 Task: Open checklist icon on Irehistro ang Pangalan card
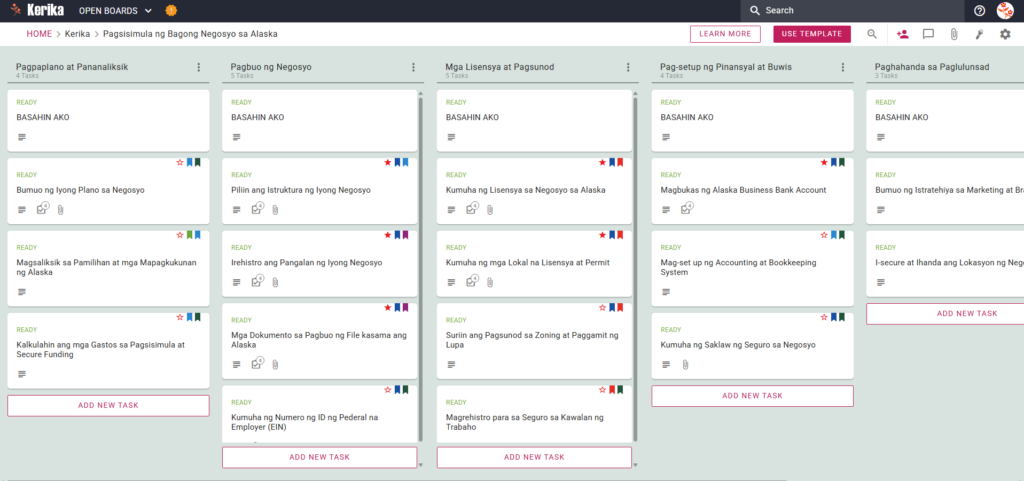(x=257, y=281)
